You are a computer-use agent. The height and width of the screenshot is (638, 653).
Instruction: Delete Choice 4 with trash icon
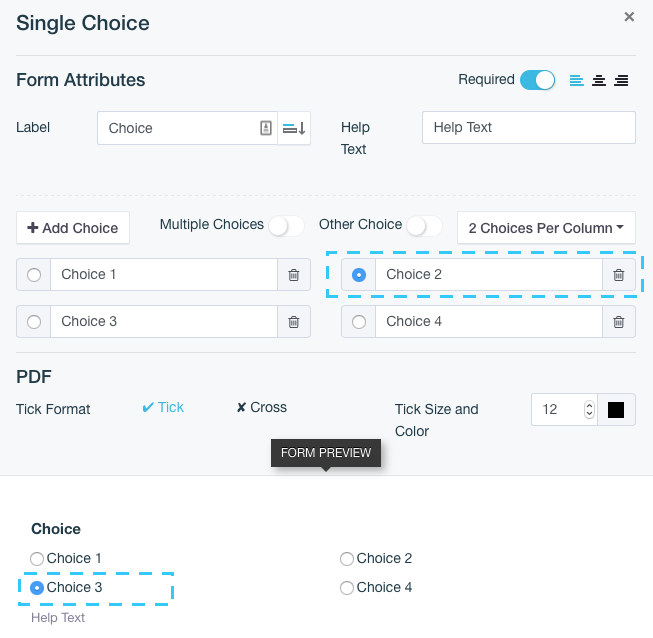click(618, 322)
